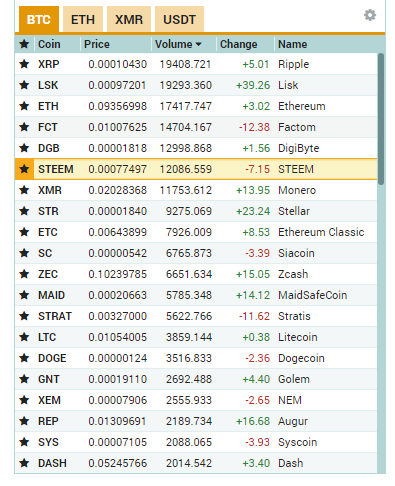Sort by the Coin column header
Image resolution: width=395 pixels, height=486 pixels.
click(x=49, y=44)
